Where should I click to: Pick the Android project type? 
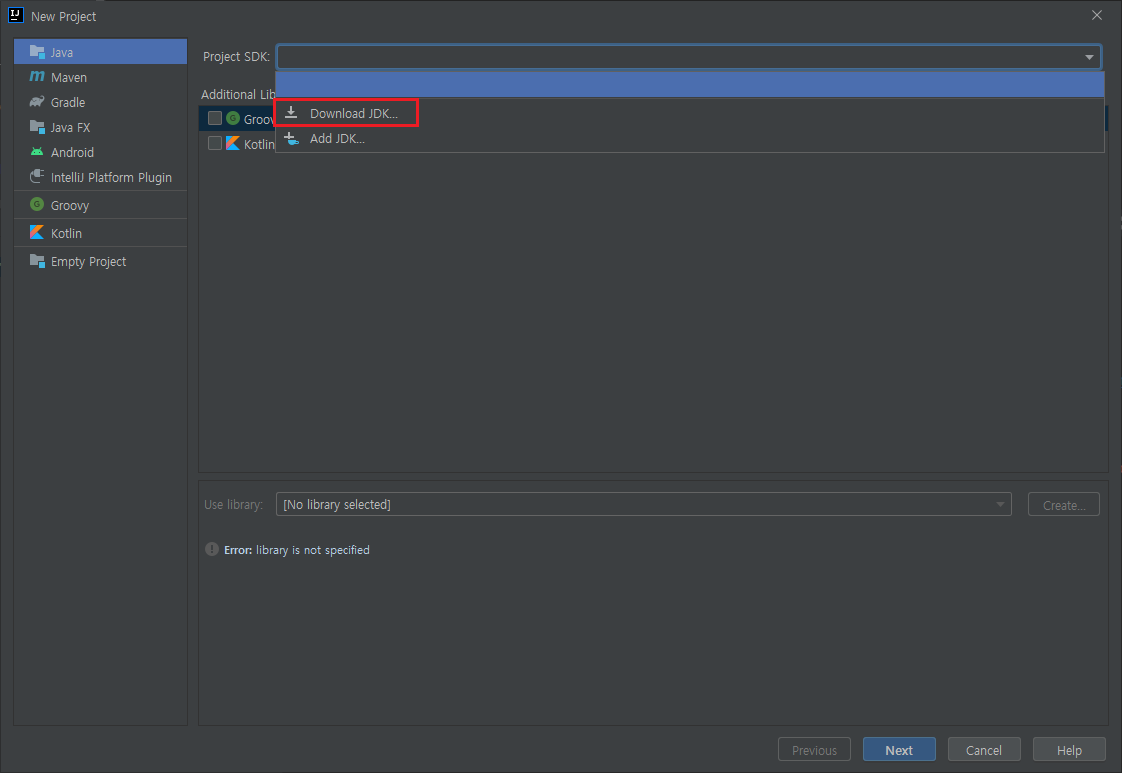(x=100, y=152)
